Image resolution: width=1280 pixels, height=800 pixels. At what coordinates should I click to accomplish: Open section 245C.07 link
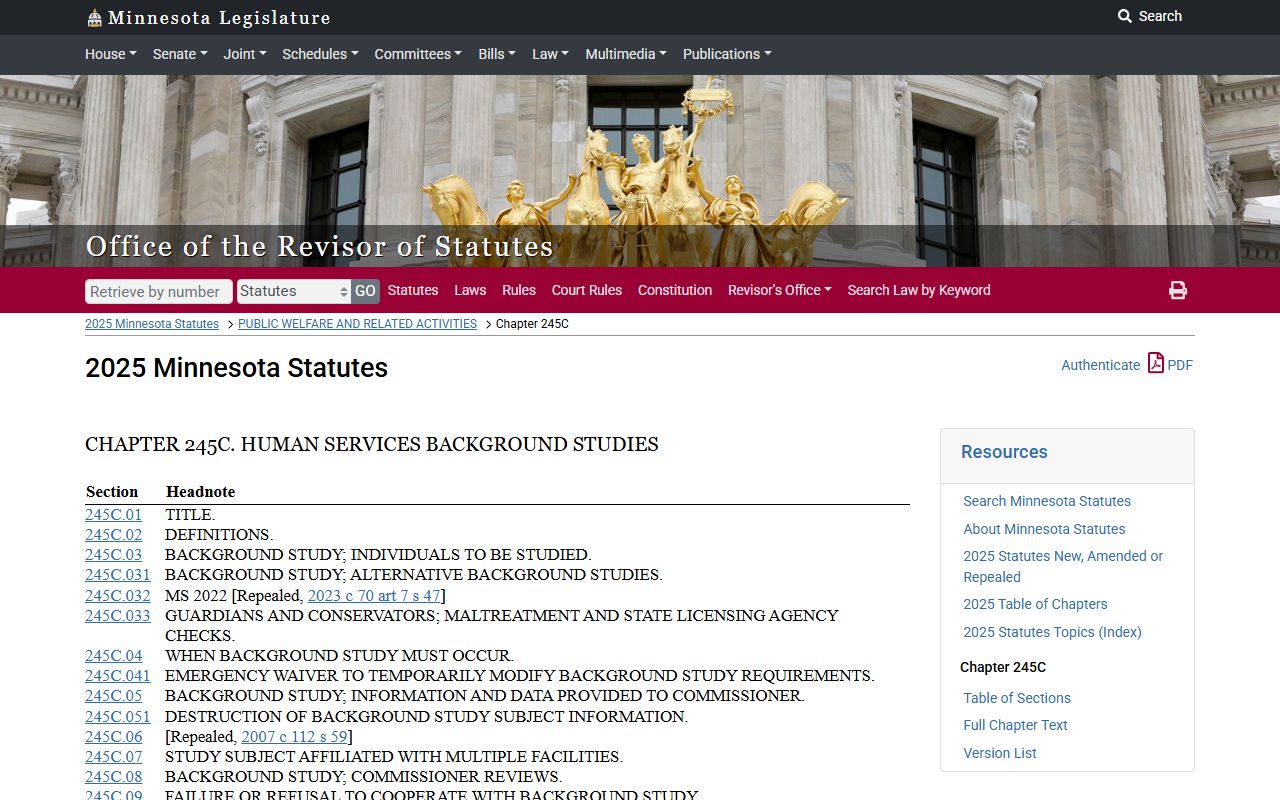(x=113, y=757)
